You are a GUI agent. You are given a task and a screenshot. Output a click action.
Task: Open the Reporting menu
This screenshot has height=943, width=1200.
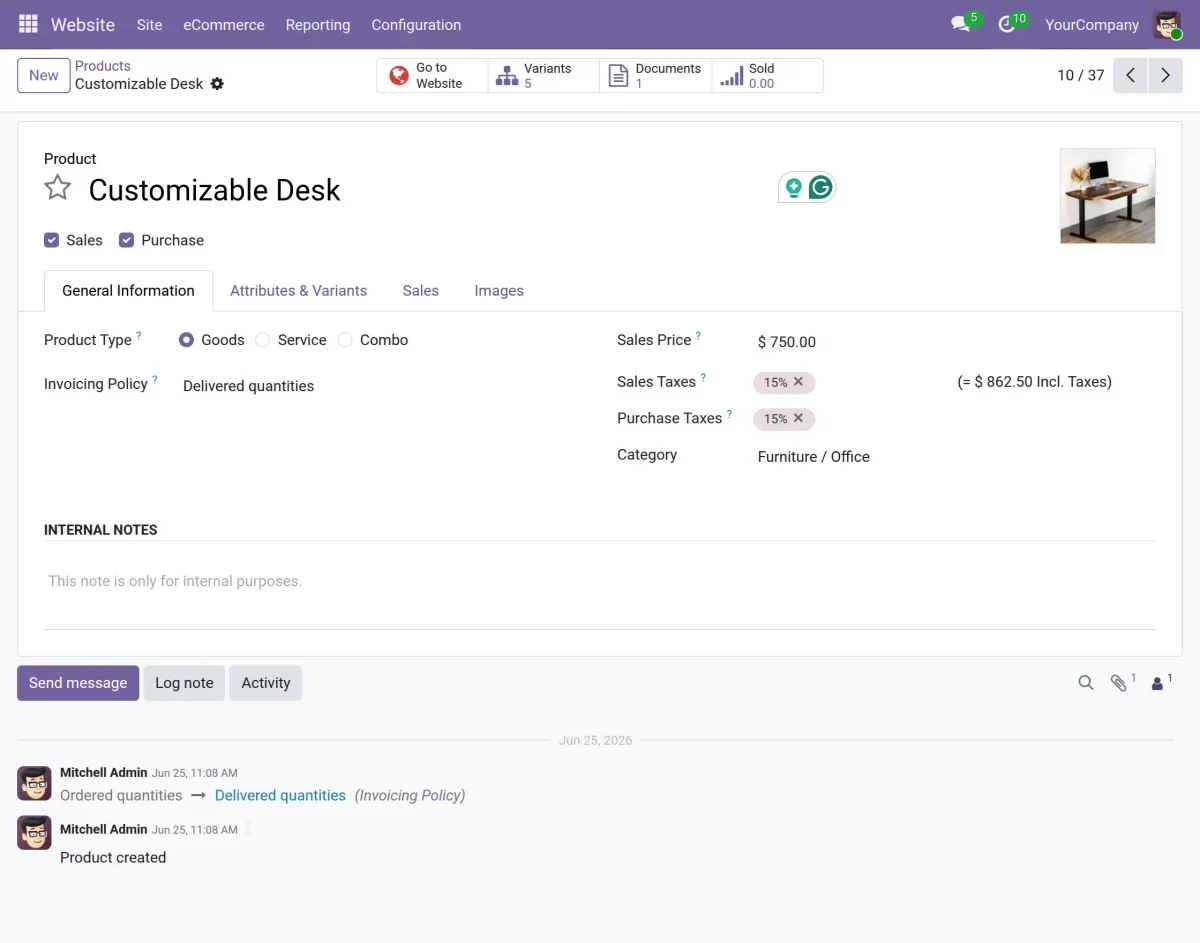(x=318, y=25)
